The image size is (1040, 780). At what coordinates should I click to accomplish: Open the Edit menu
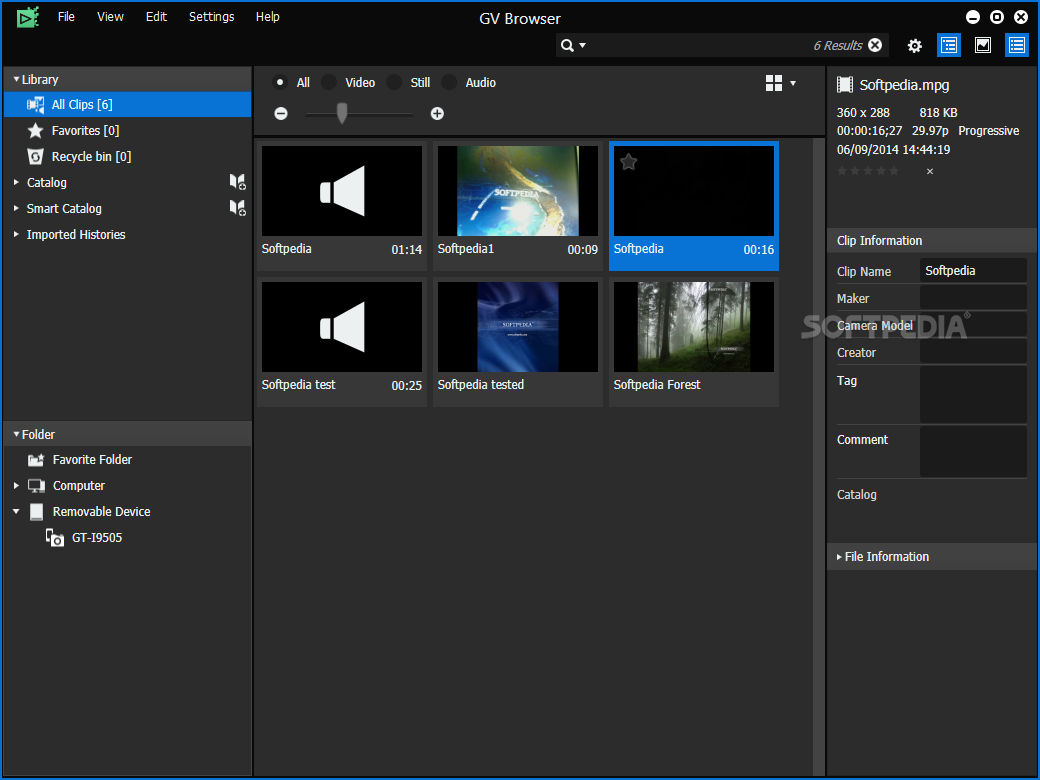coord(157,17)
